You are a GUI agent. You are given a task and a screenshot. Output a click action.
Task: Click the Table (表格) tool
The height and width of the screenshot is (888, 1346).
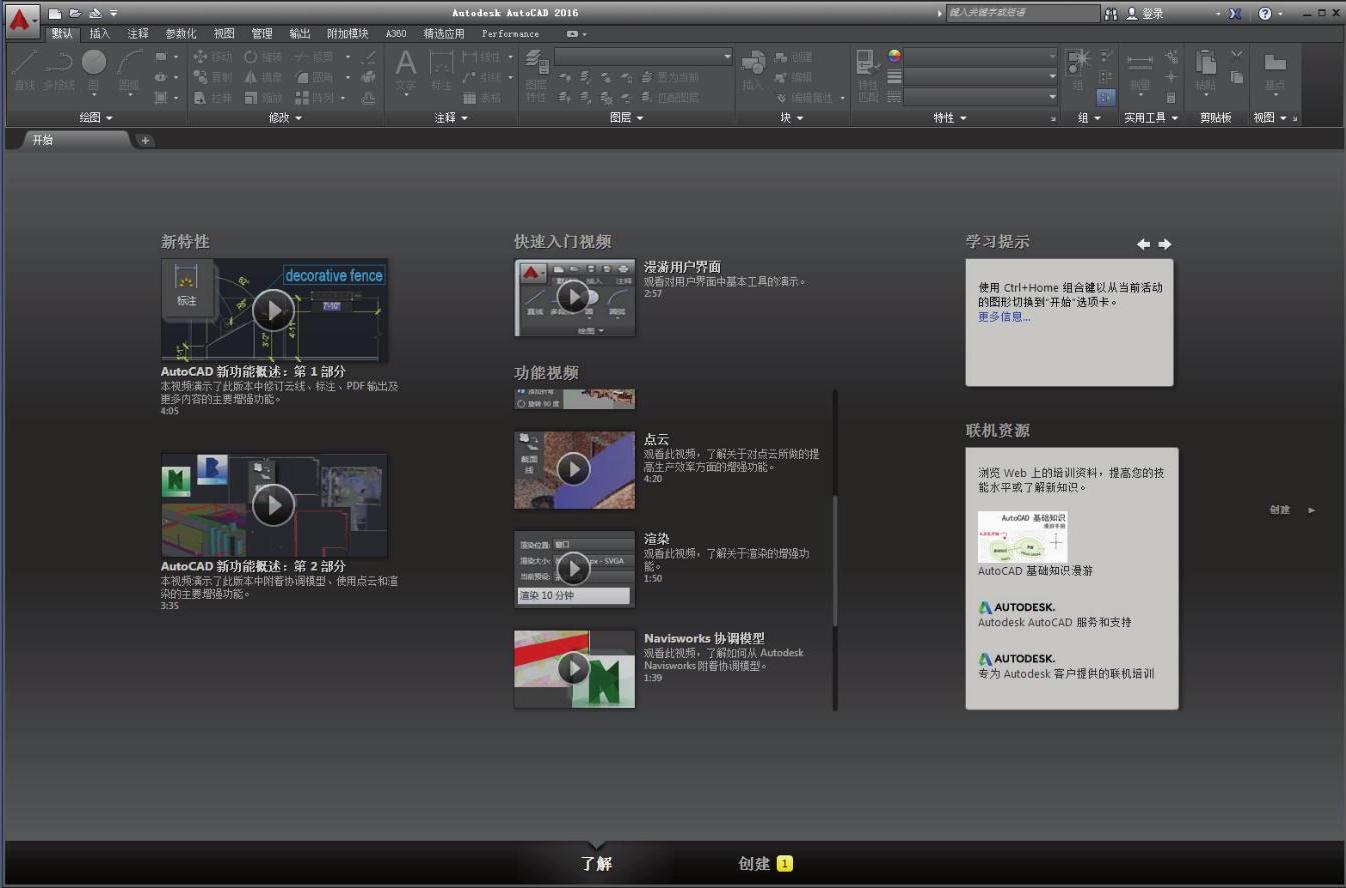pos(482,98)
